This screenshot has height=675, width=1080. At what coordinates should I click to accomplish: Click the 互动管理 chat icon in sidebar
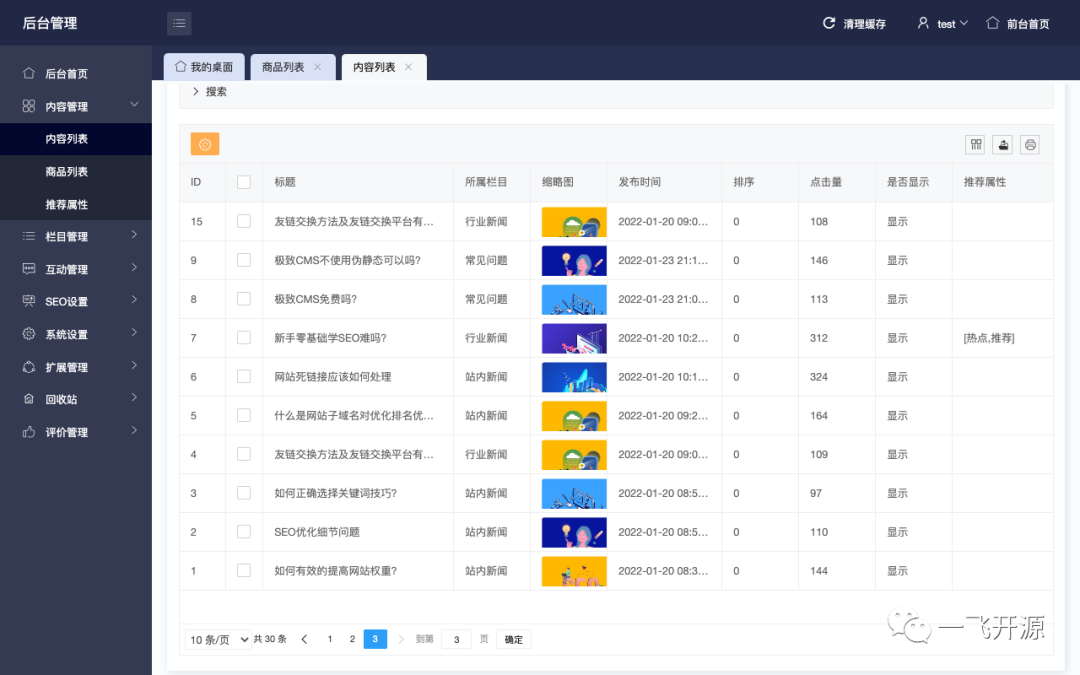coord(29,269)
